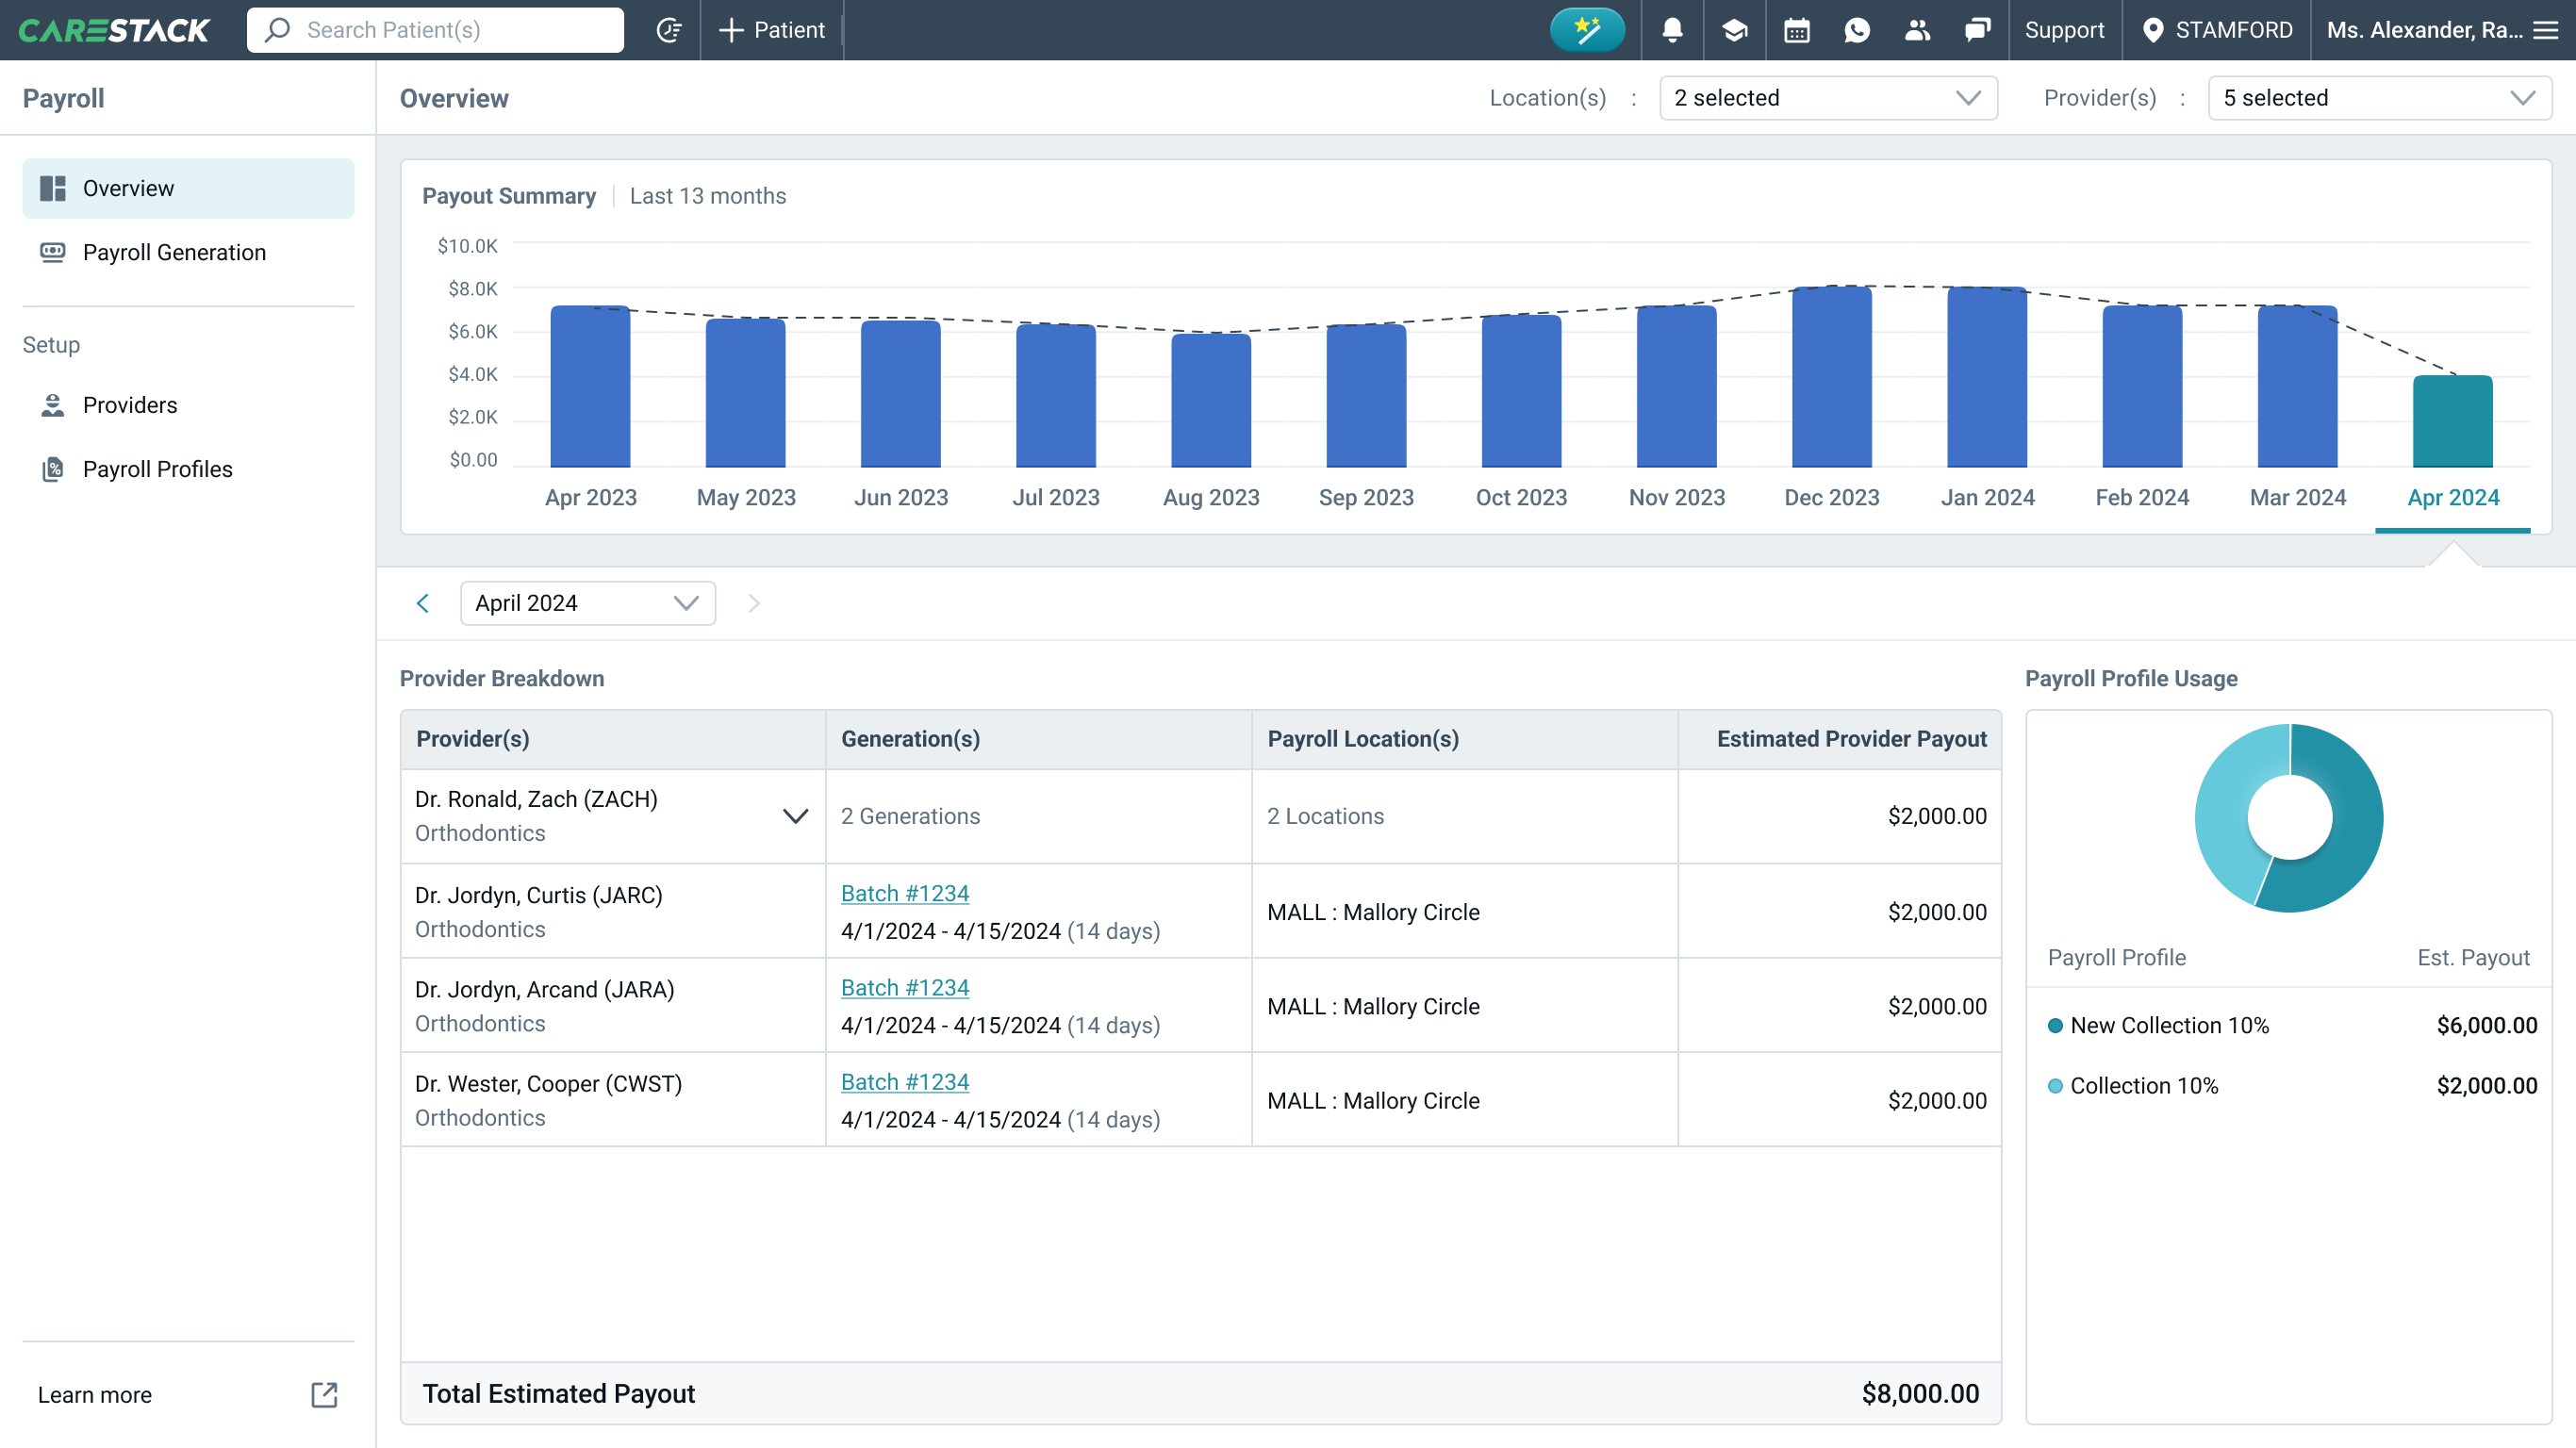Click the hamburger menu next to user name
2576x1448 pixels.
(2546, 30)
